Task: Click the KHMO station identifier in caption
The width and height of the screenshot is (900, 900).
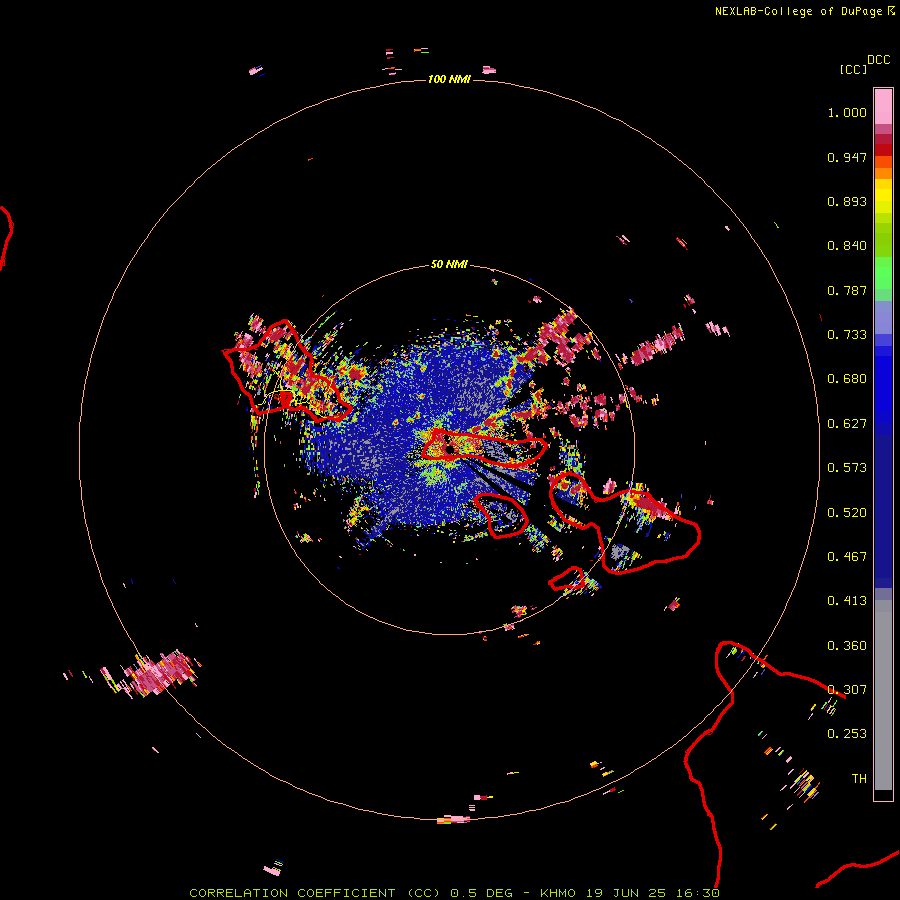Action: (x=558, y=893)
